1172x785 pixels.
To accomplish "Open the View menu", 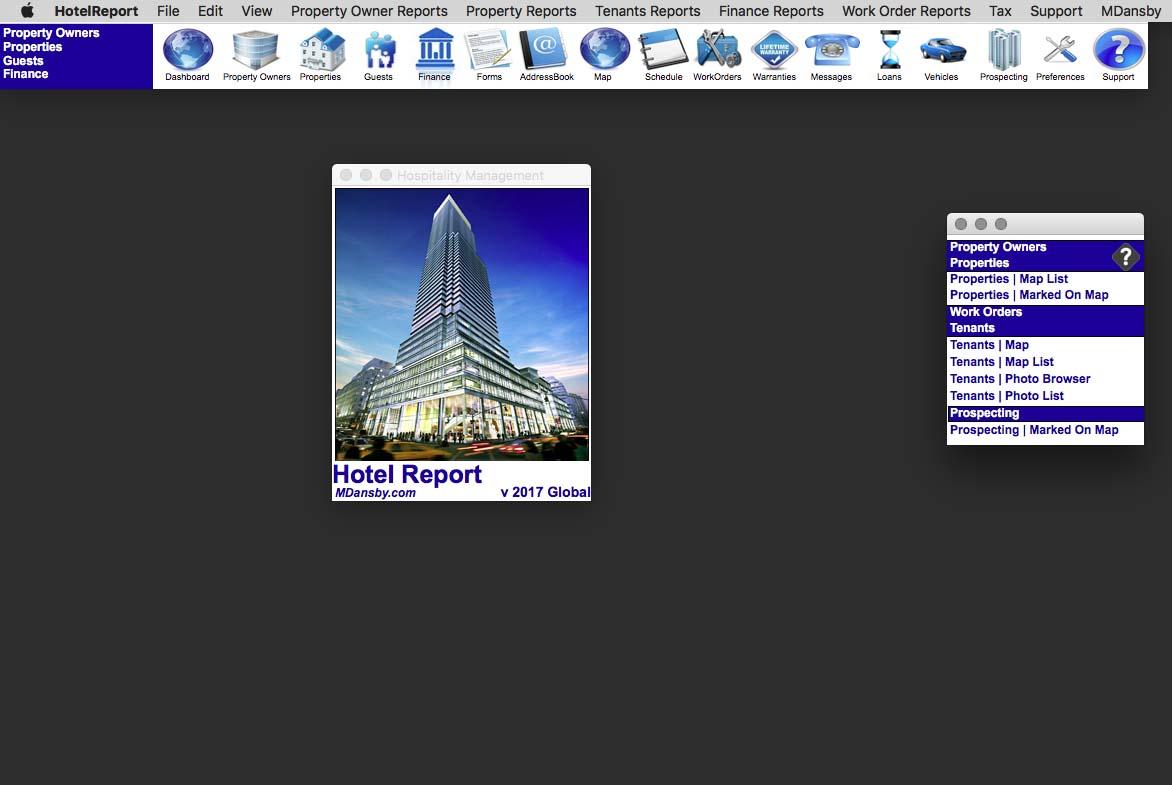I will 256,11.
